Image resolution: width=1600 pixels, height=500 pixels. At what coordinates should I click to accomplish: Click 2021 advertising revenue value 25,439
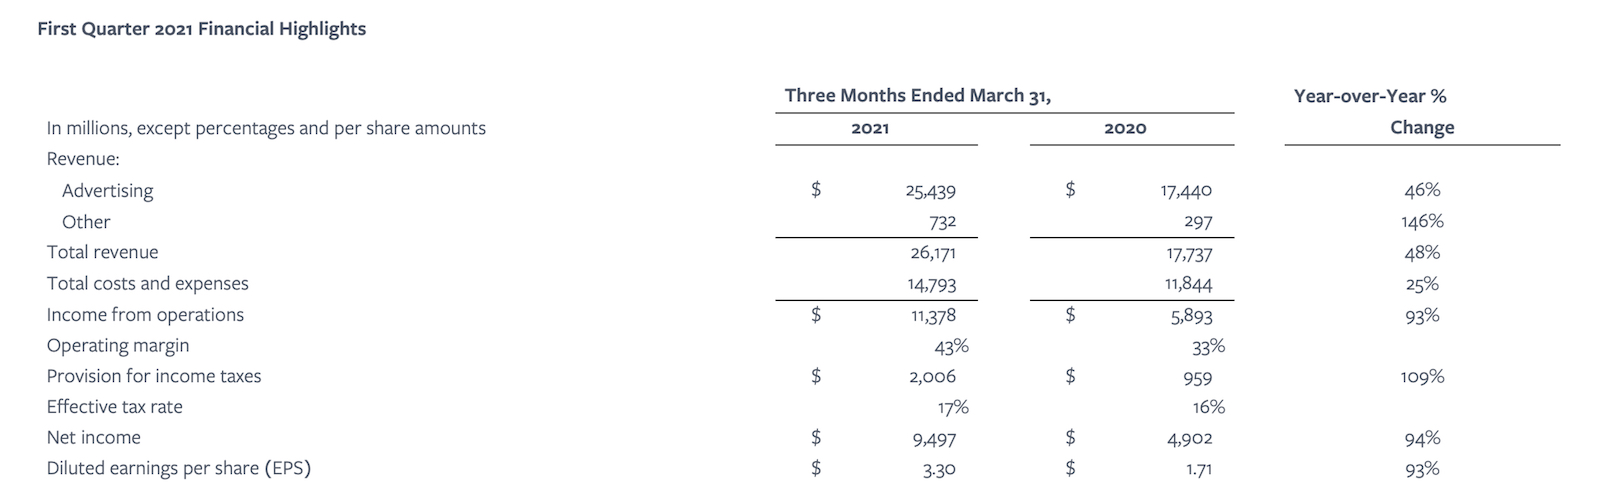[x=931, y=191]
